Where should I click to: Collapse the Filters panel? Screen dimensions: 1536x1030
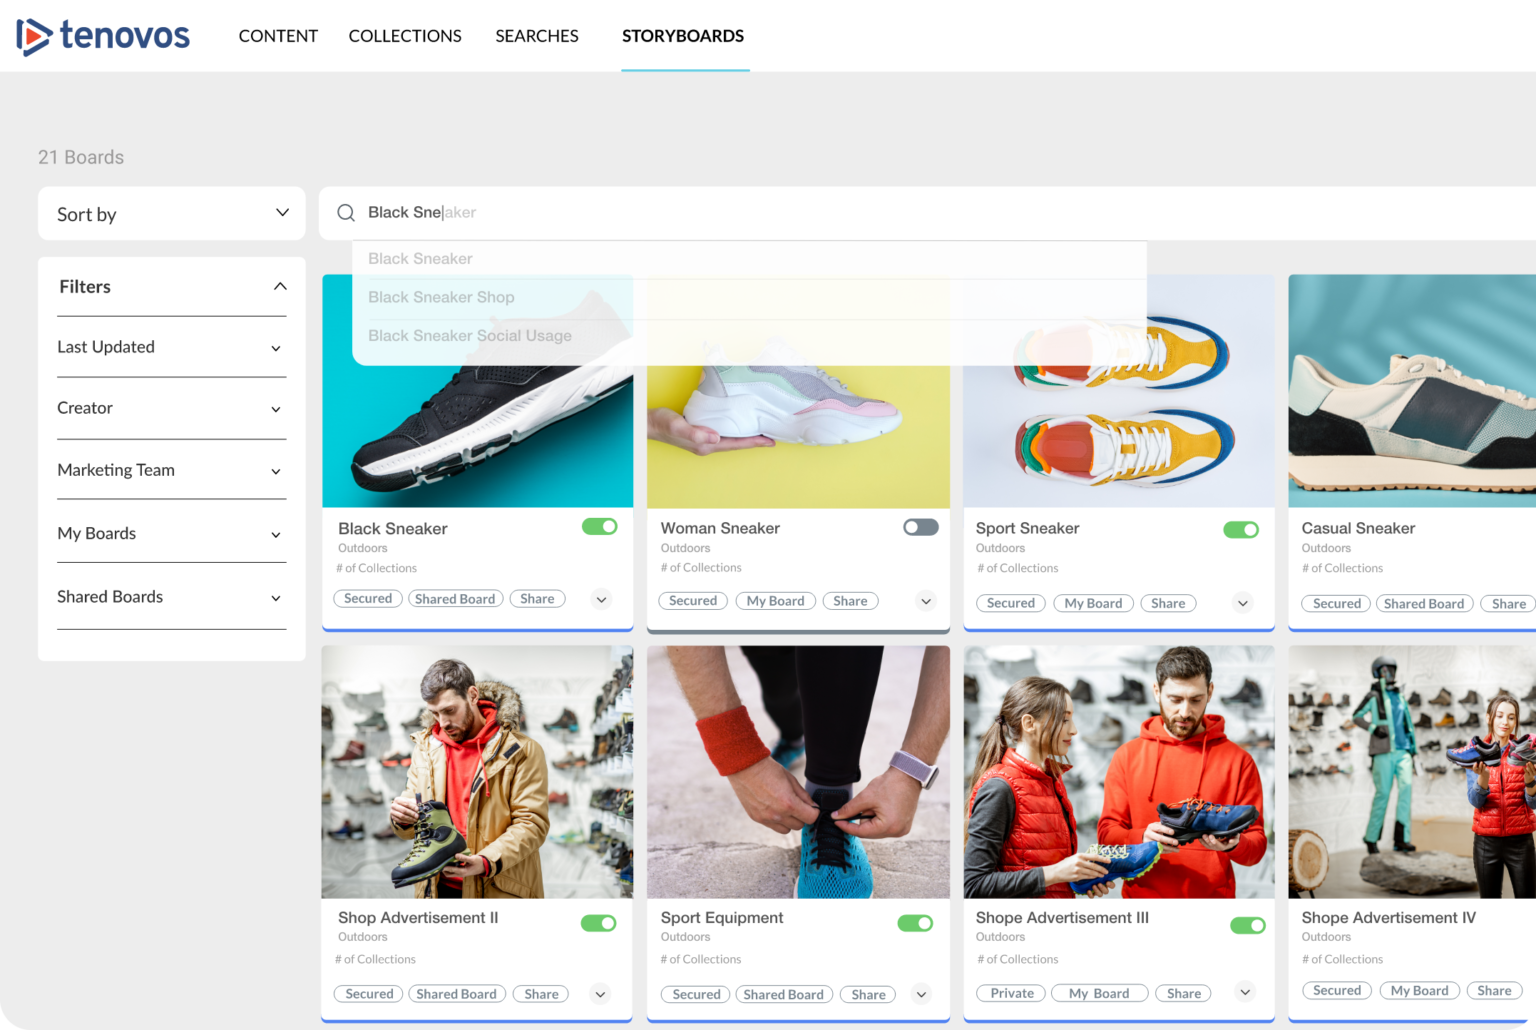[280, 287]
